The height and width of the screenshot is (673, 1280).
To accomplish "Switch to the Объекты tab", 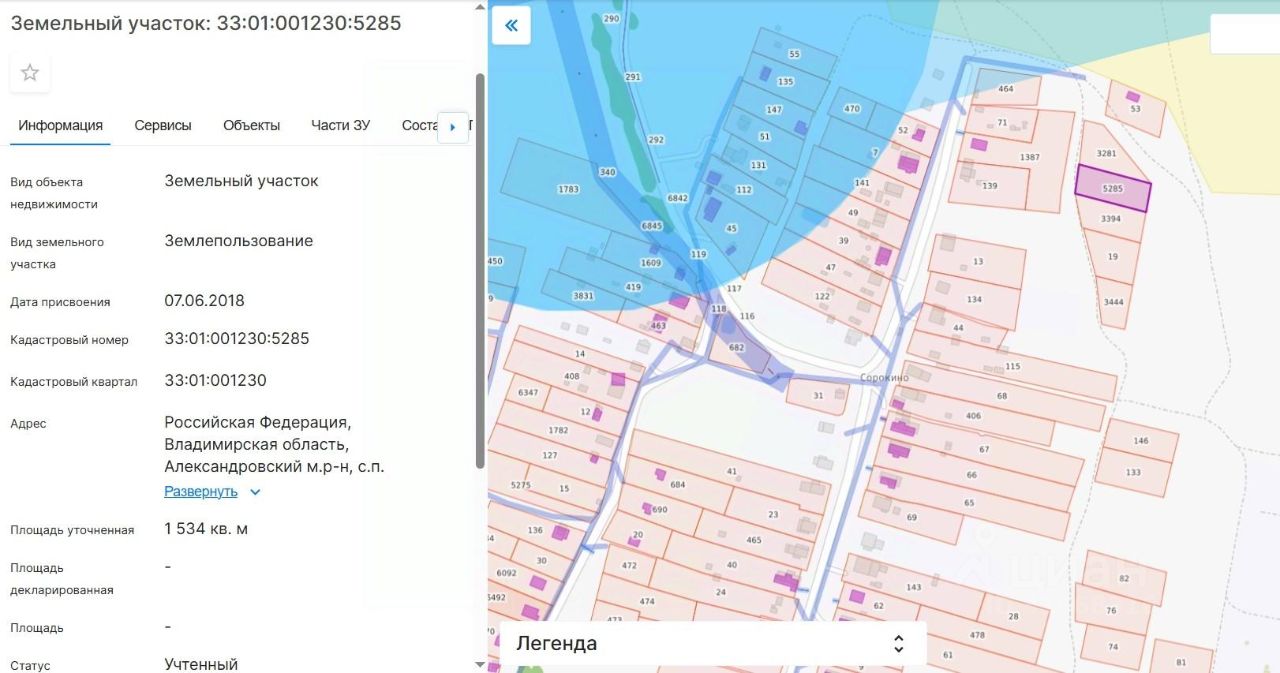I will 251,125.
